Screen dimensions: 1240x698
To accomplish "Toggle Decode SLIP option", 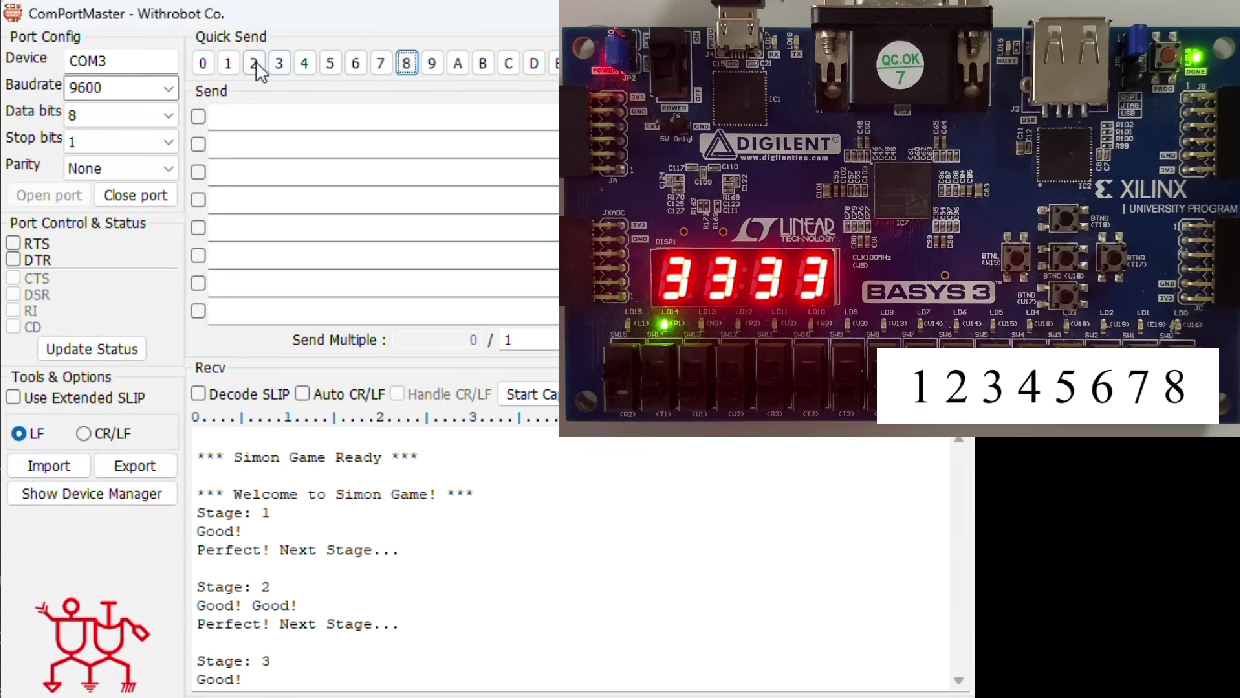I will 198,394.
